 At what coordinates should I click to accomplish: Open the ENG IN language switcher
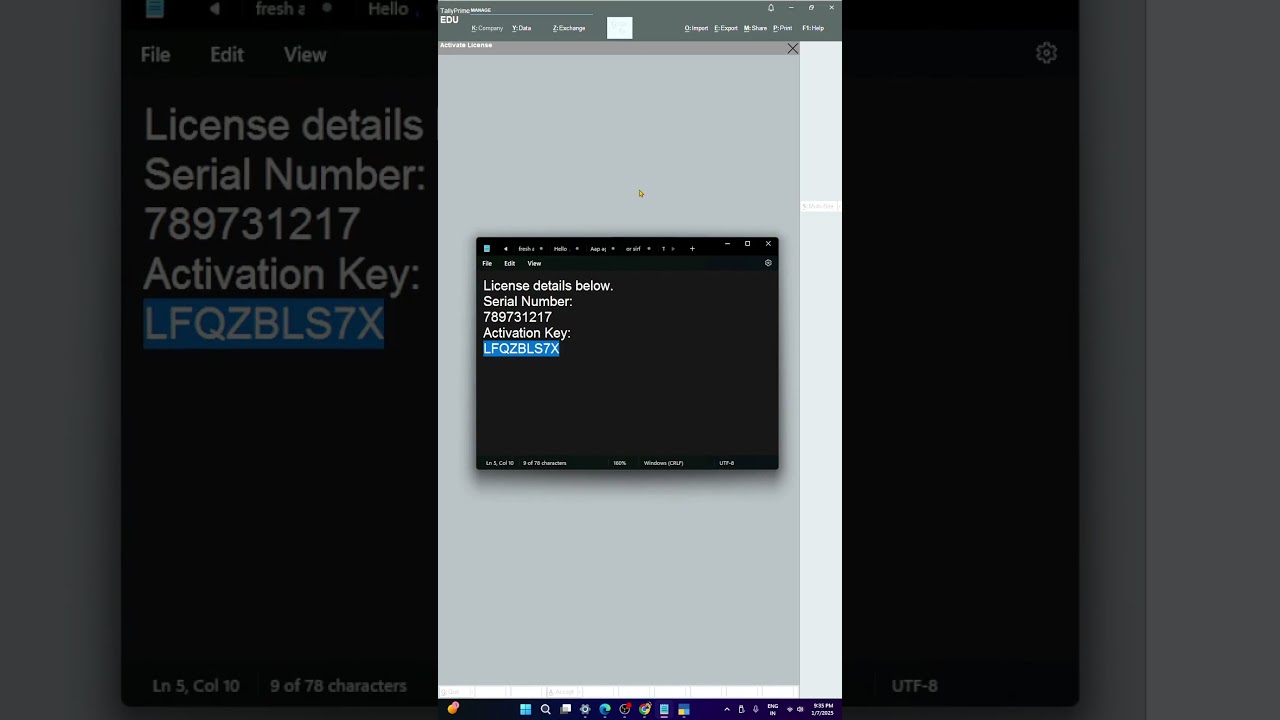point(773,709)
